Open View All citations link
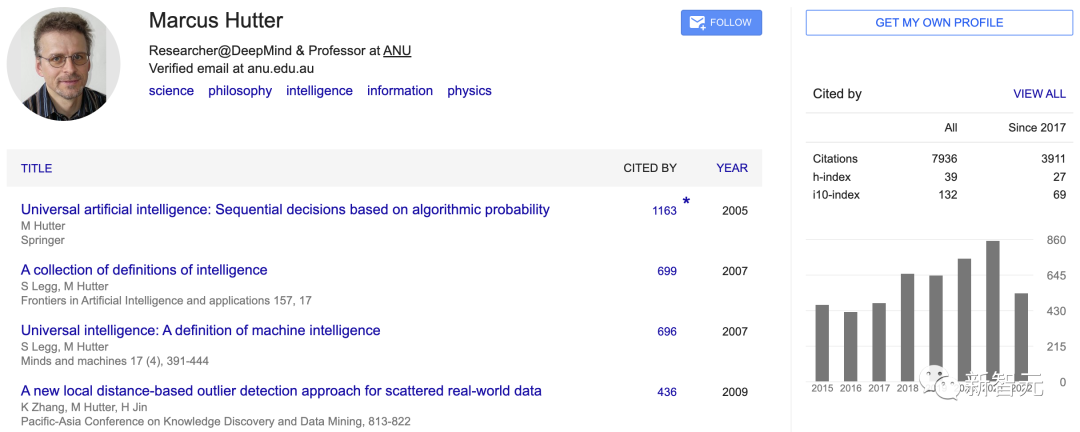Screen dimensions: 1080x432 pos(1039,94)
